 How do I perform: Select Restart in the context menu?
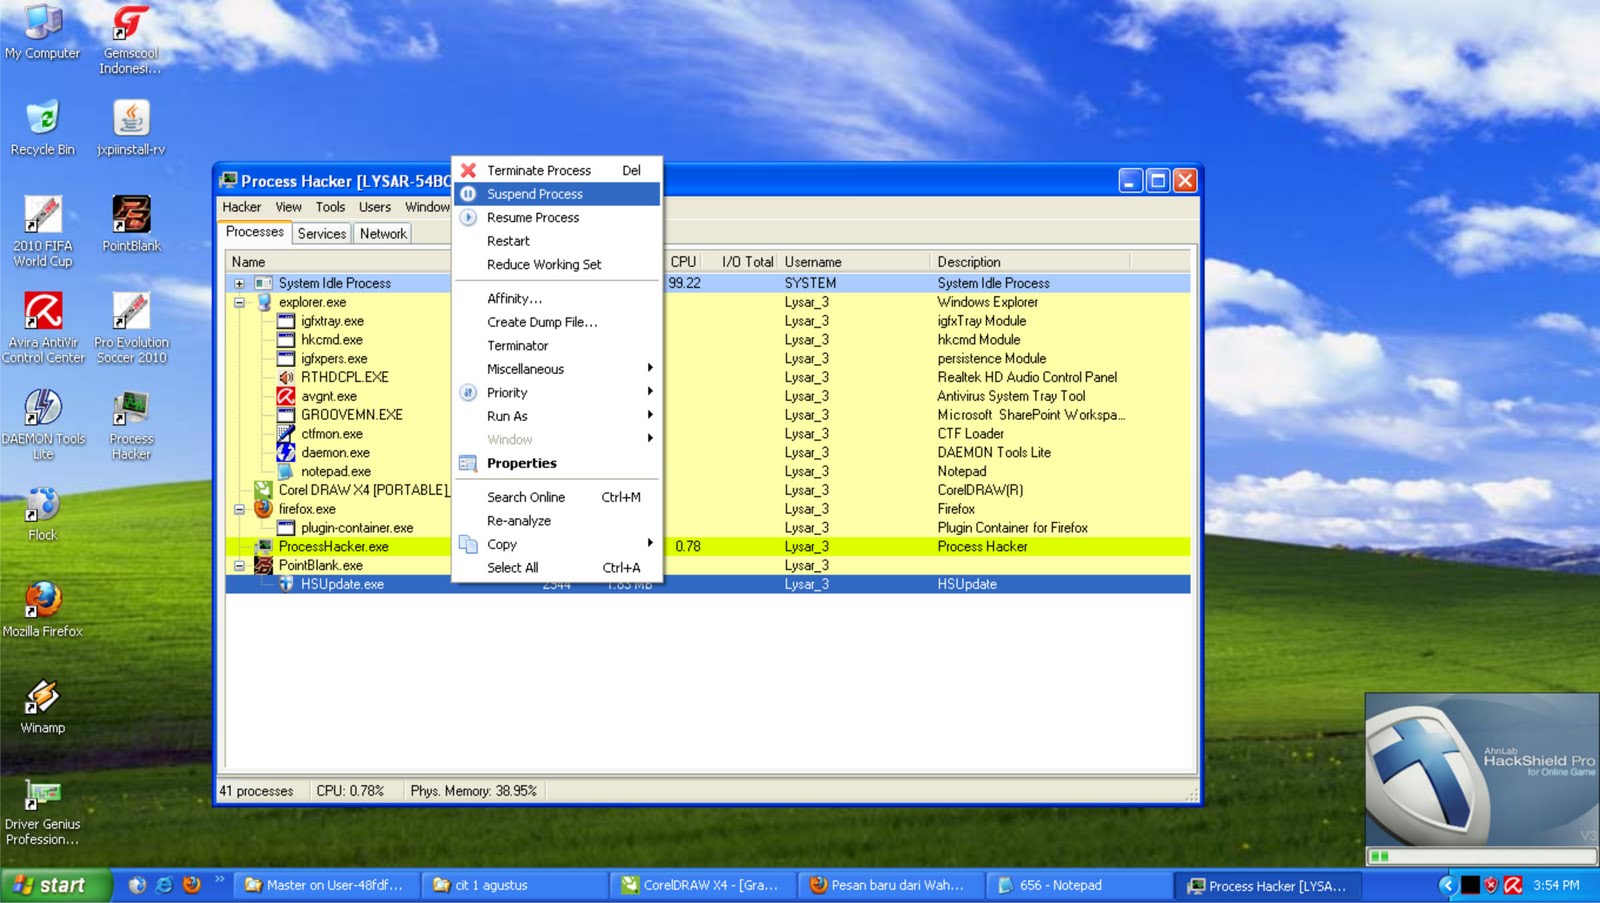click(x=557, y=241)
